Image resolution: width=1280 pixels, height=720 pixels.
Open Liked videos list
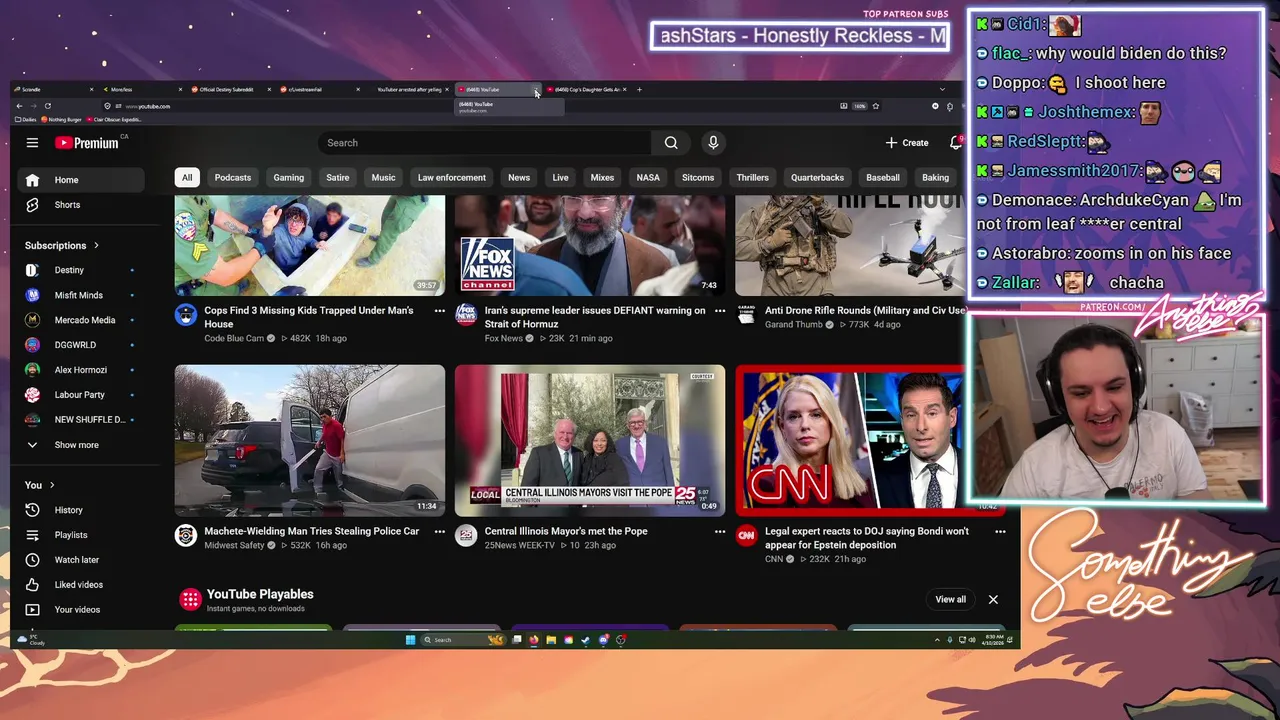tap(81, 585)
